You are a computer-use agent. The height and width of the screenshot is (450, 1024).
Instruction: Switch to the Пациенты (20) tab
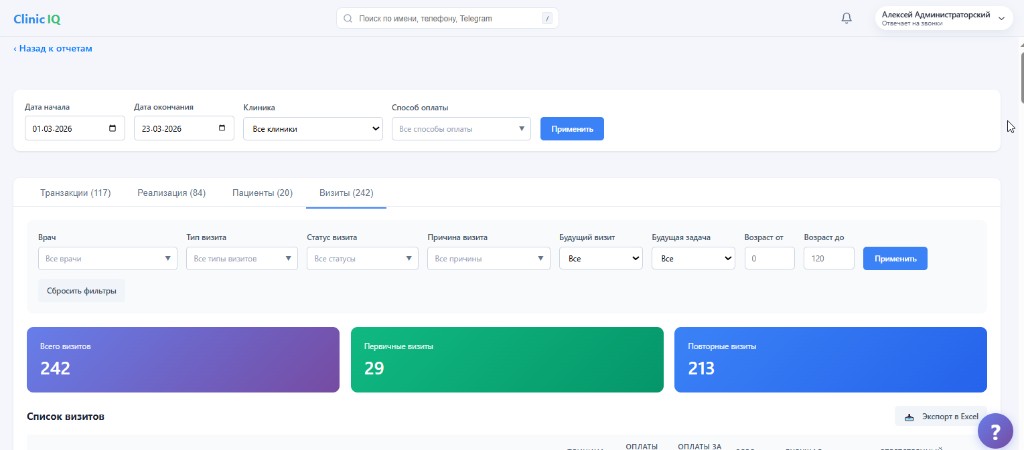(263, 193)
